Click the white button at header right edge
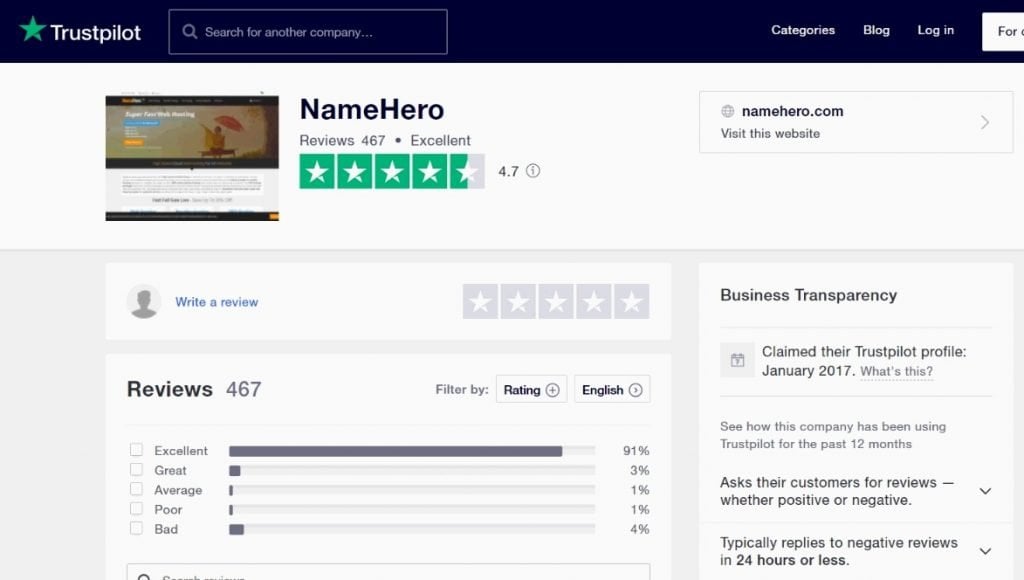The width and height of the screenshot is (1024, 580). click(1003, 31)
